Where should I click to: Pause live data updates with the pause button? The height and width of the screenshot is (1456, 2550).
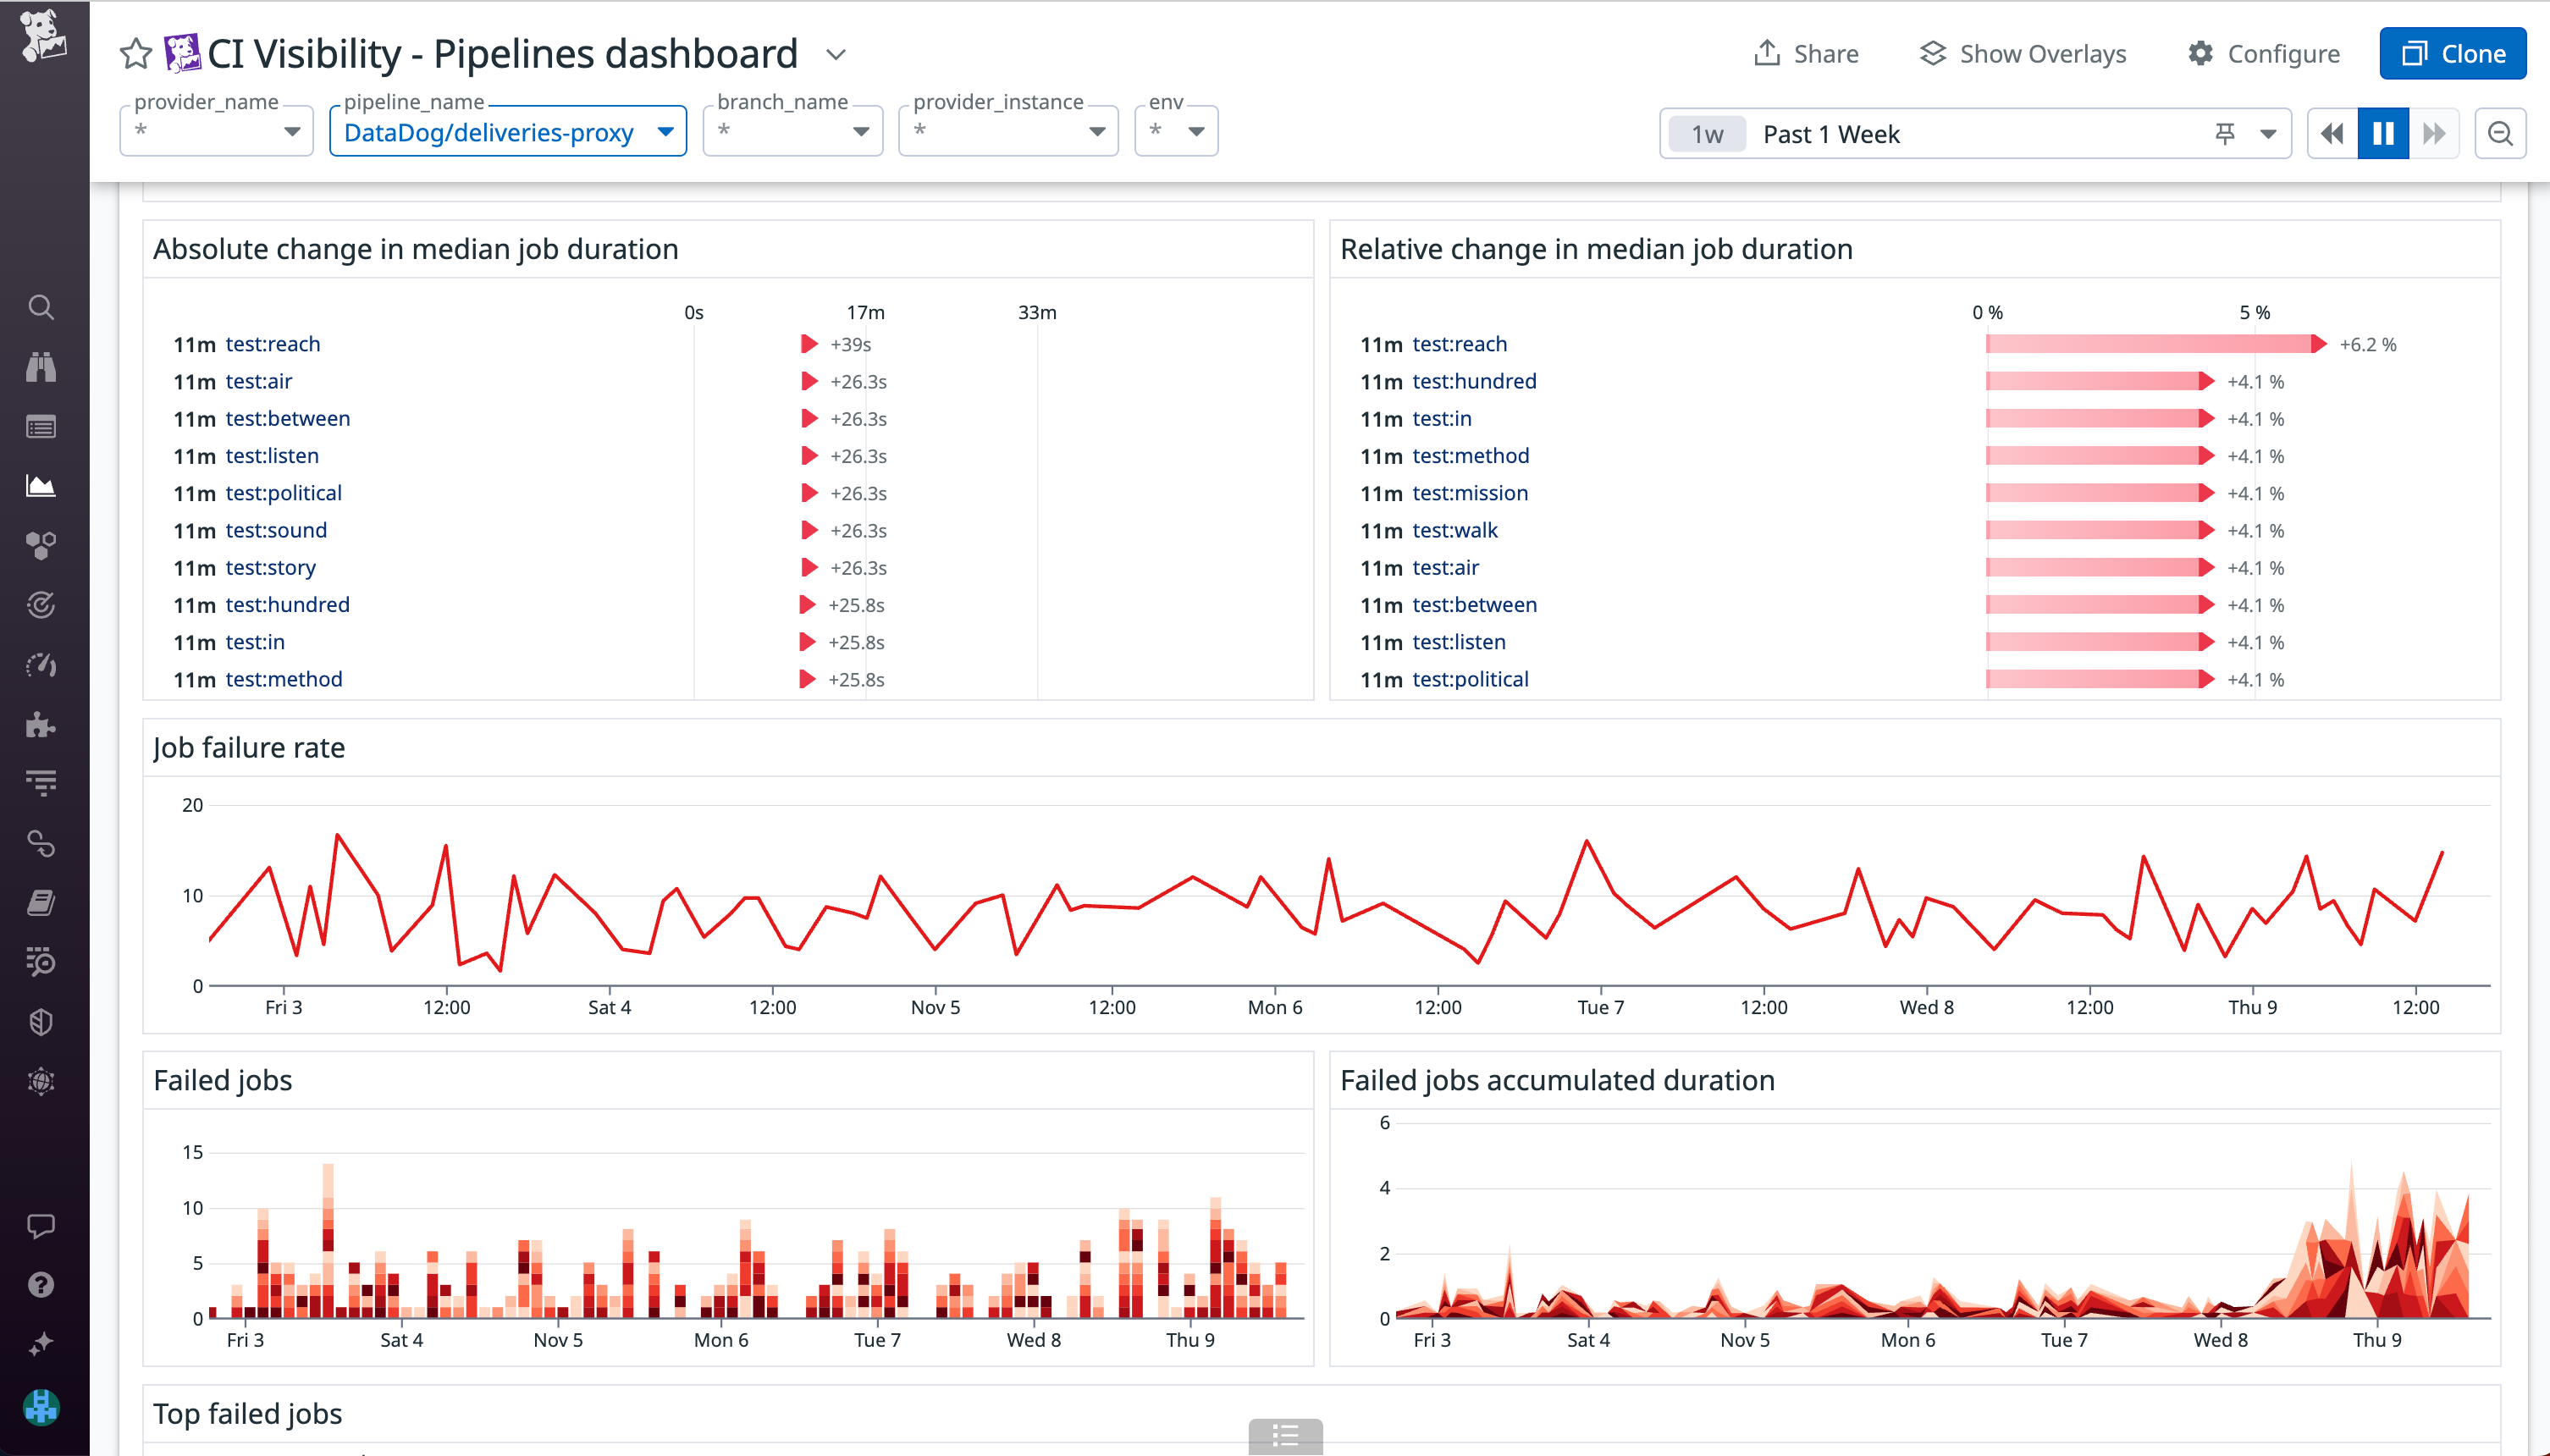coord(2383,132)
